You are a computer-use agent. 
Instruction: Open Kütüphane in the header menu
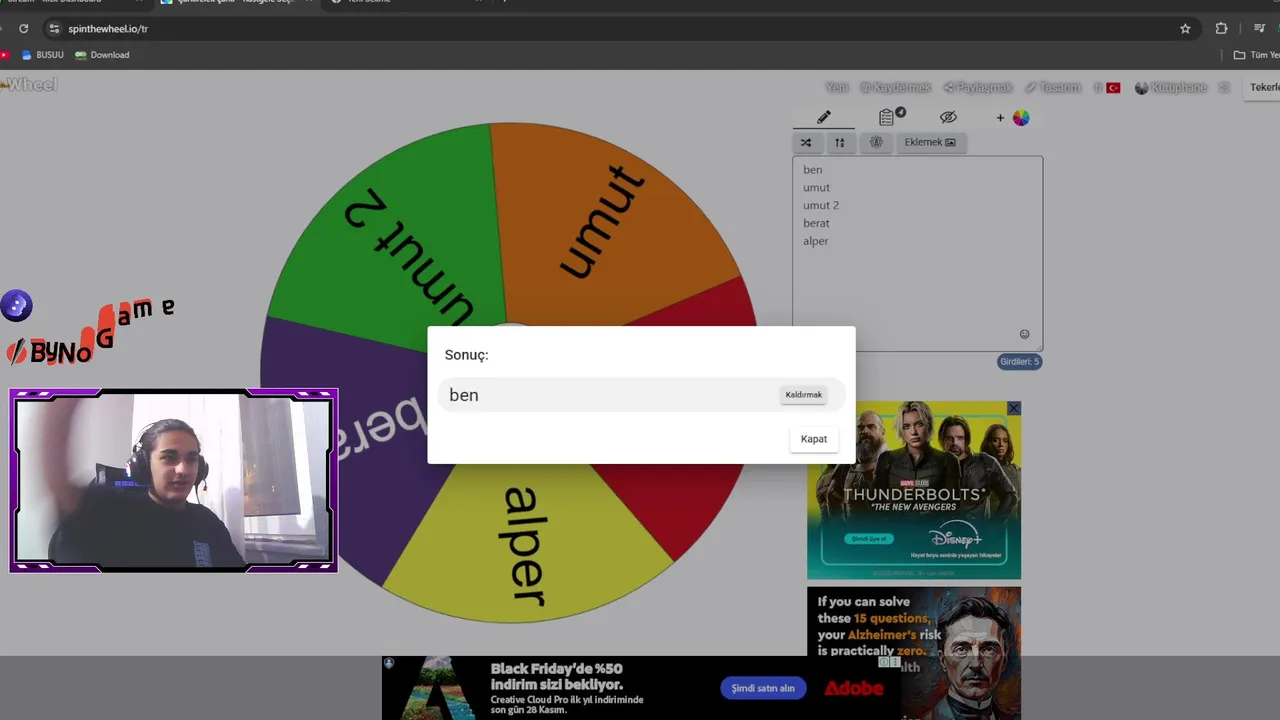tap(1171, 88)
